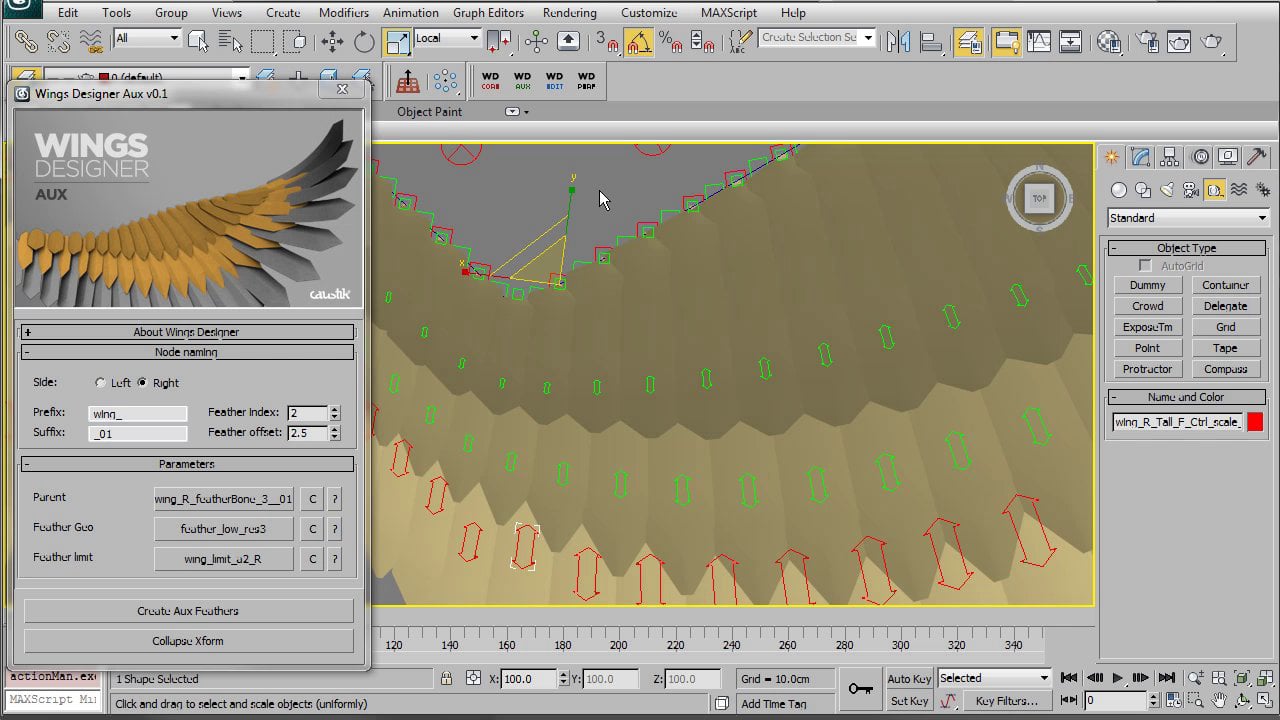Click the Create Aux Feathers button
This screenshot has height=720, width=1280.
(188, 611)
